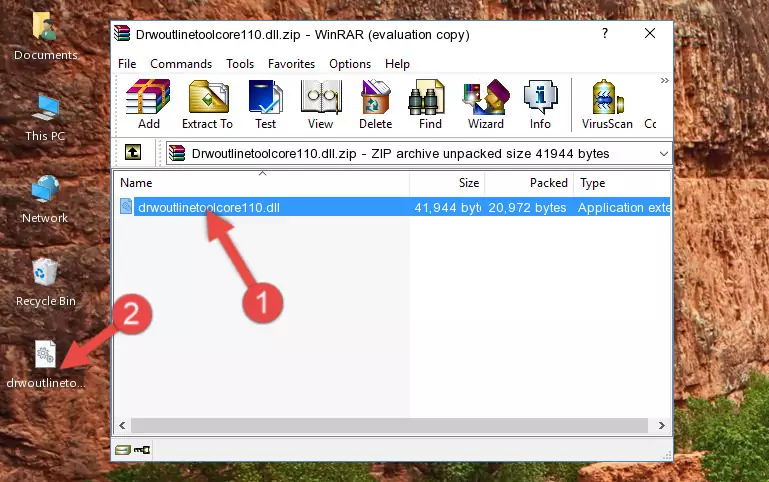The width and height of the screenshot is (769, 482).
Task: Sort by the Name column header
Action: pyautogui.click(x=262, y=183)
